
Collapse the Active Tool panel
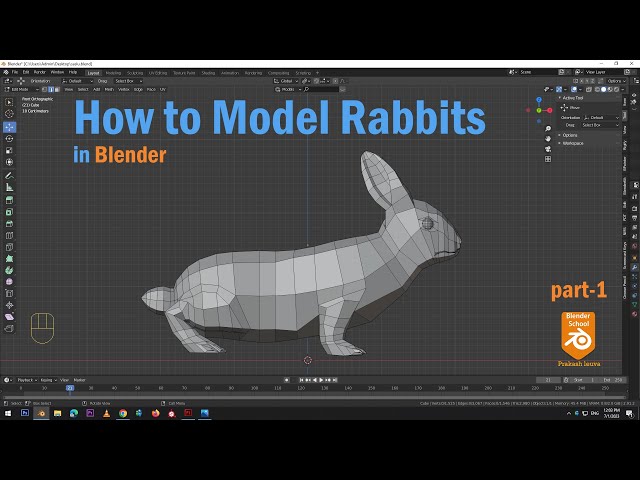coord(572,98)
